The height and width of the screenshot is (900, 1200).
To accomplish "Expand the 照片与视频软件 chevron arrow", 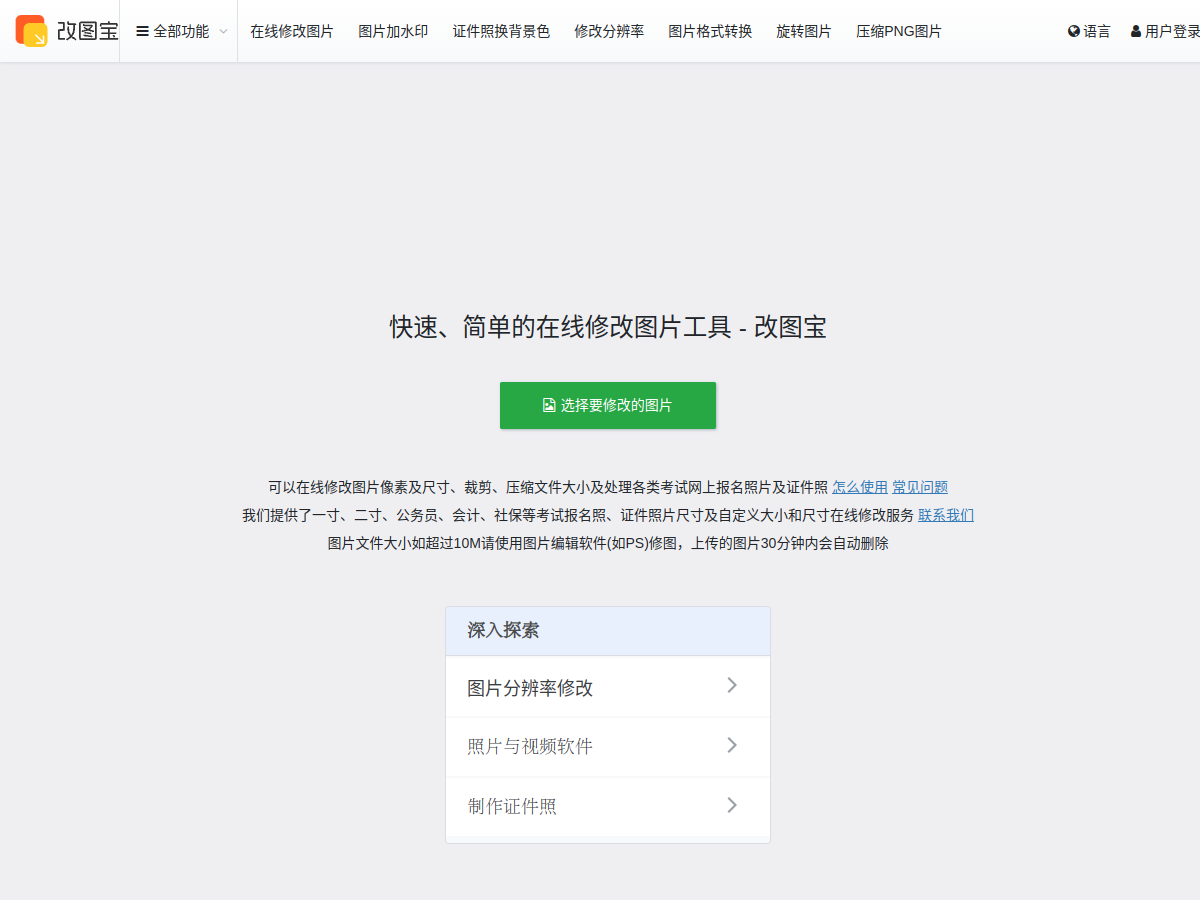I will [732, 745].
